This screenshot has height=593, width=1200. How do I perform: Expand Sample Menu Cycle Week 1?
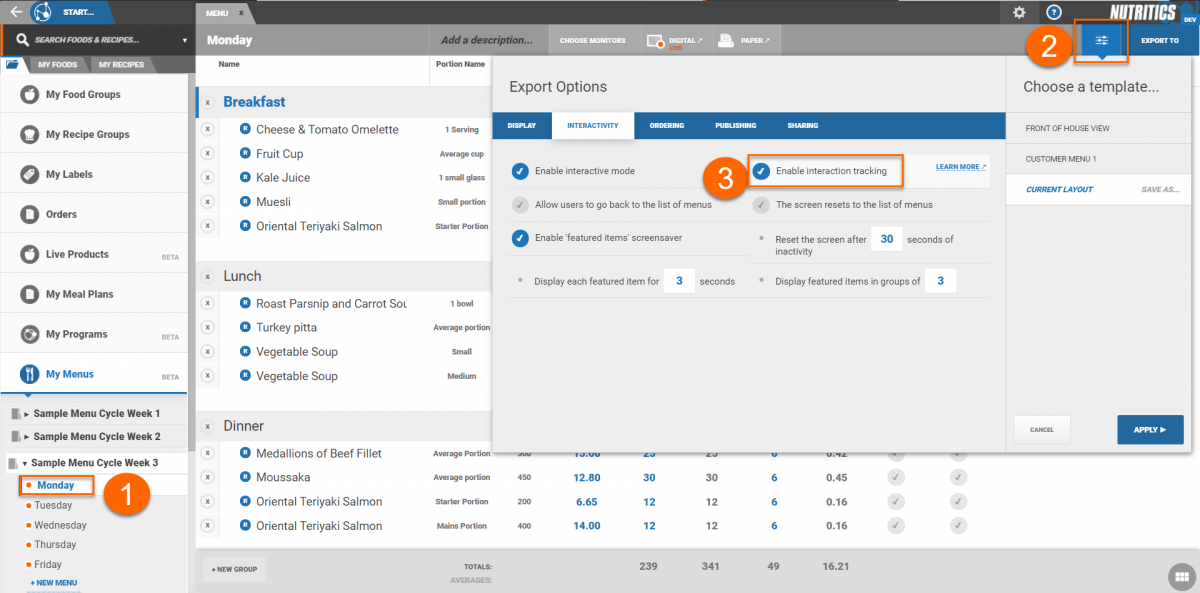(27, 413)
